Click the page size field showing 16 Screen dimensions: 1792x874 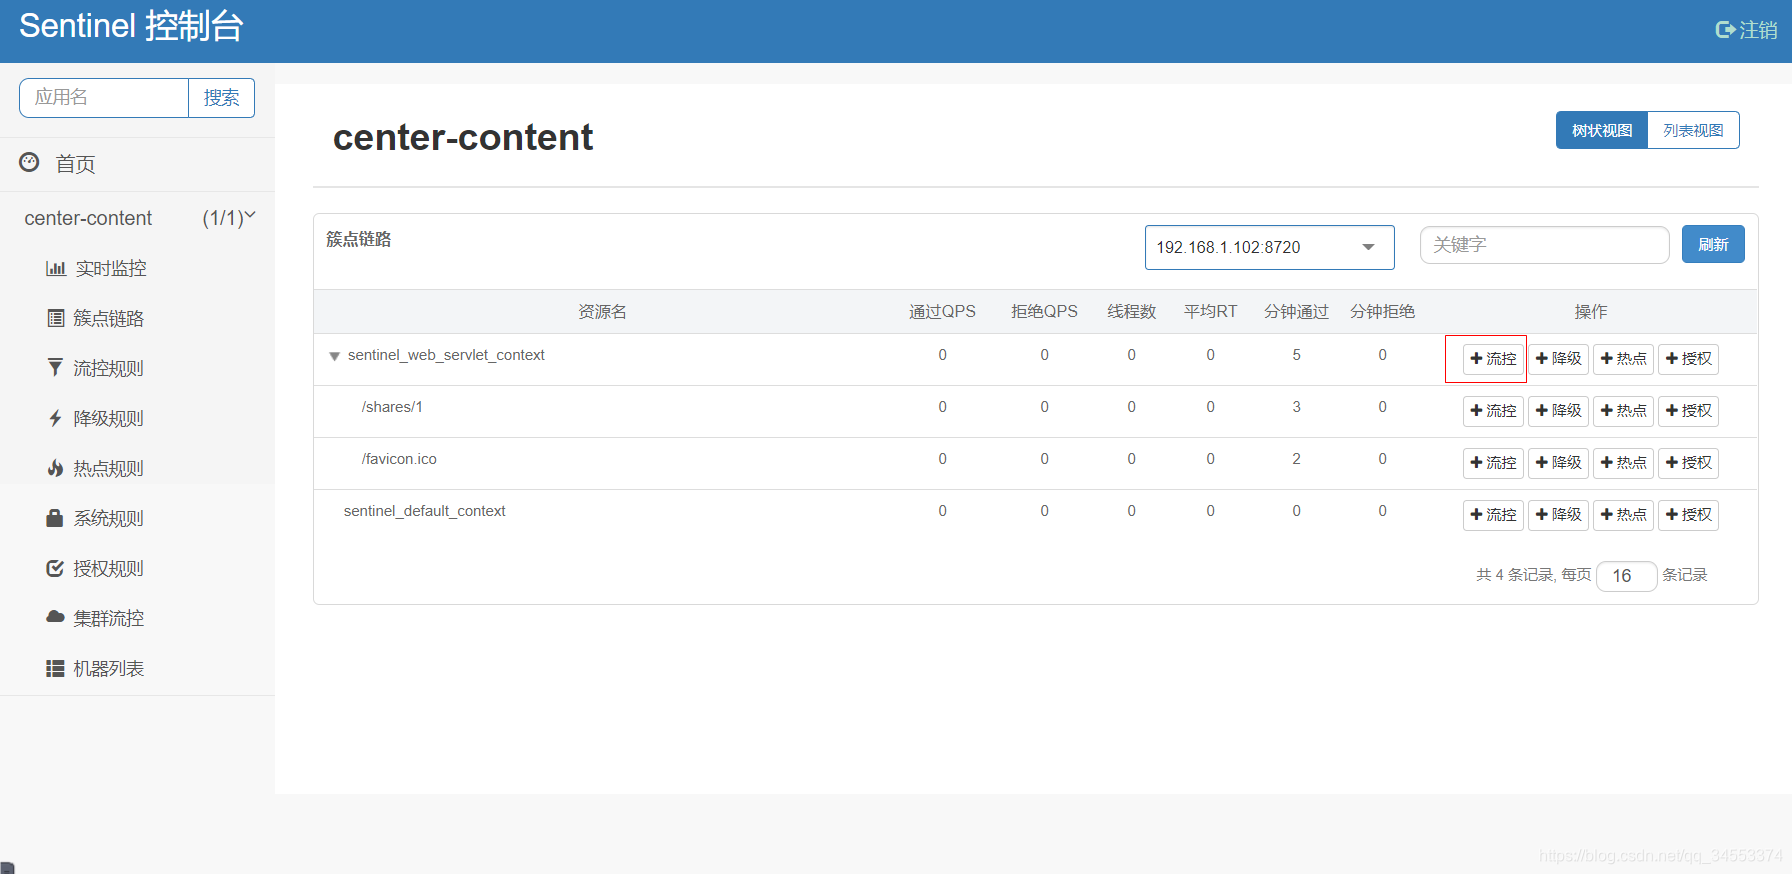(1626, 576)
